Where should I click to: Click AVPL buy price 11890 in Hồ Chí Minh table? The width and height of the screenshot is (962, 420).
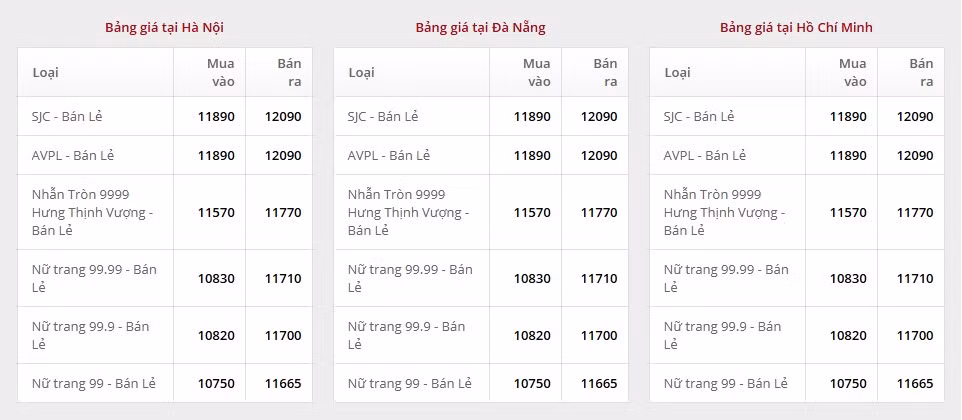tap(848, 156)
